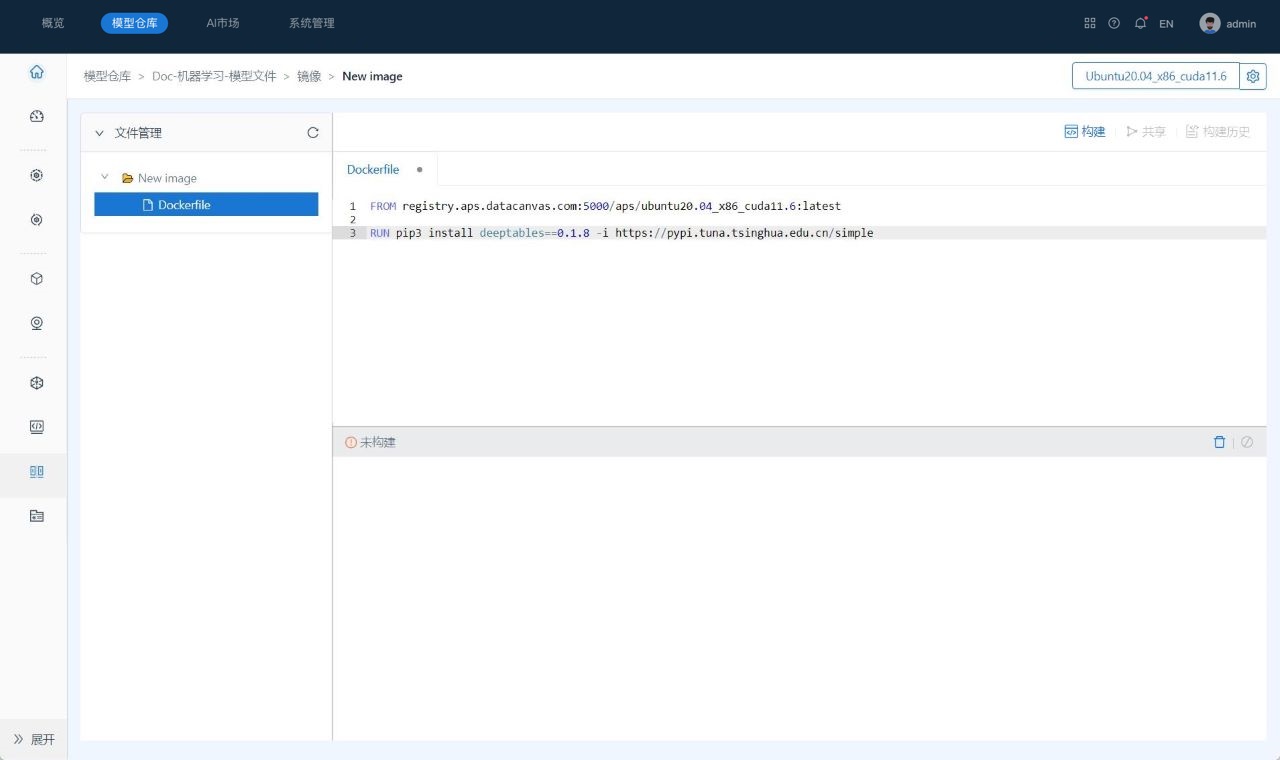The width and height of the screenshot is (1280, 760).
Task: Click the code editor icon in sidebar
Action: click(37, 427)
